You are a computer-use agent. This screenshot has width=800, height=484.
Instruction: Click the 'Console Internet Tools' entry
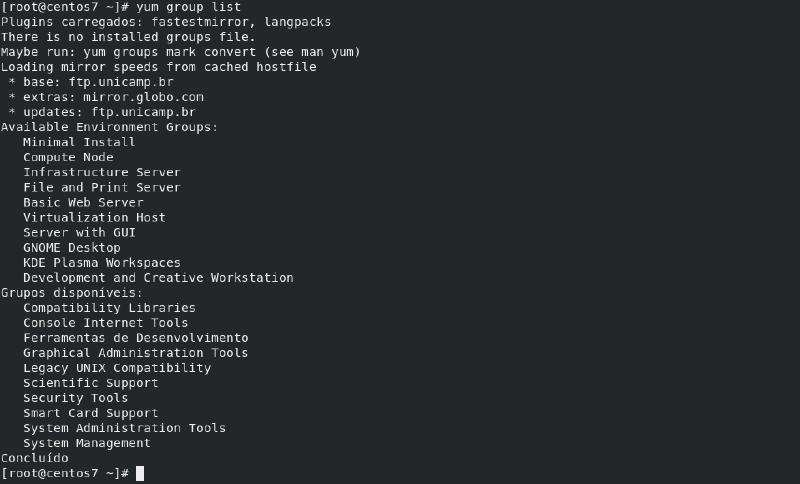coord(105,323)
